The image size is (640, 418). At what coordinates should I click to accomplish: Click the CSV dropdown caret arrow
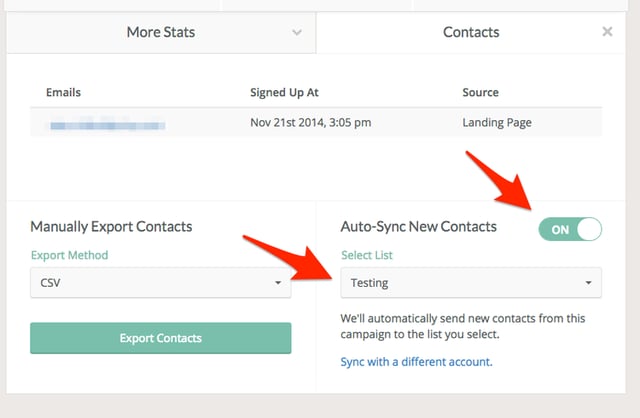(x=278, y=282)
